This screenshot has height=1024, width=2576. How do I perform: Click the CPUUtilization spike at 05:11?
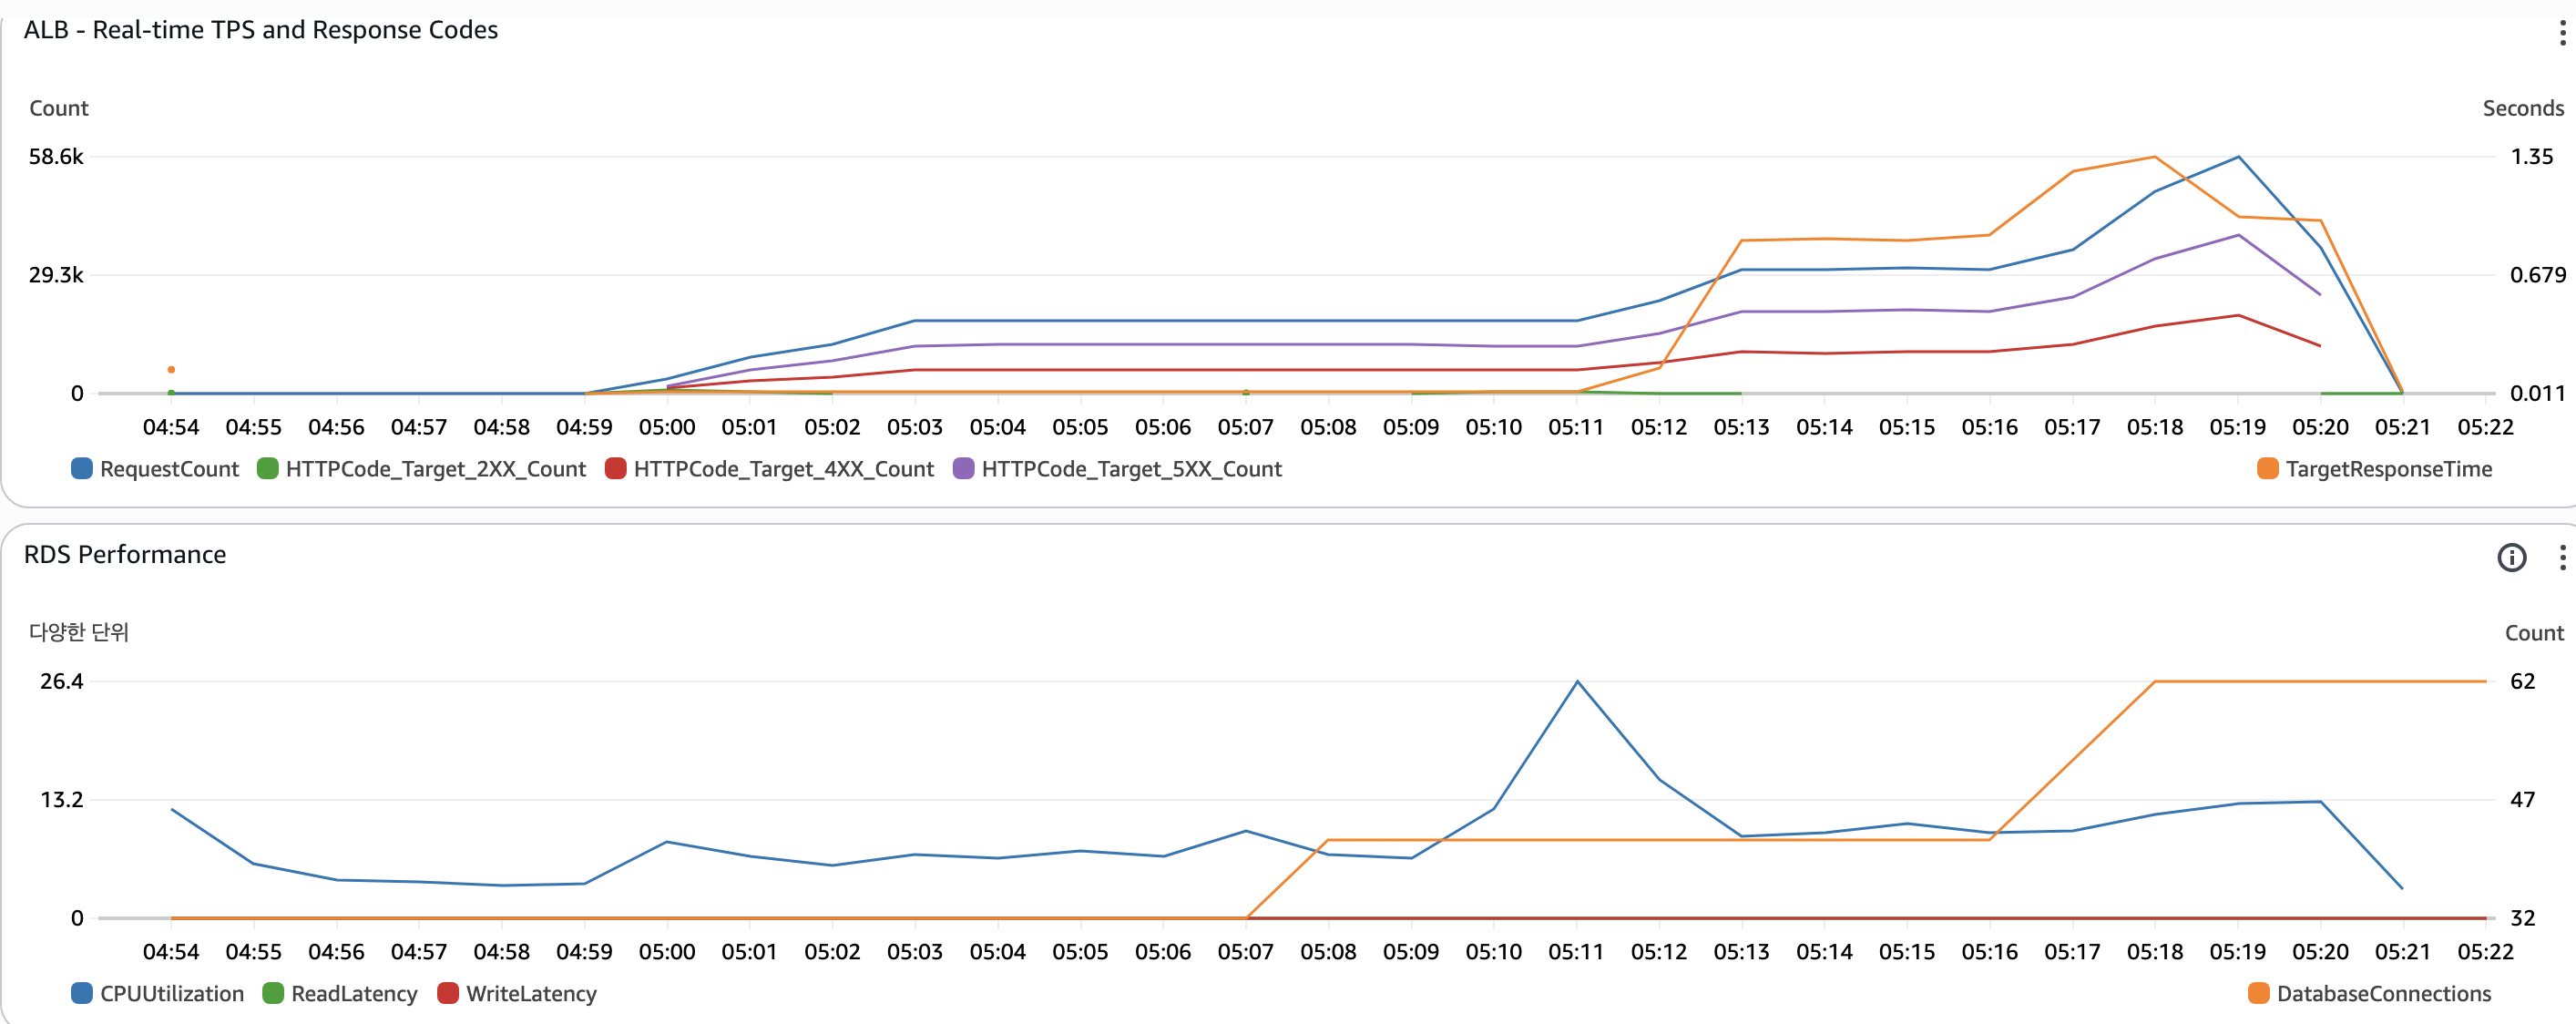[x=1577, y=682]
